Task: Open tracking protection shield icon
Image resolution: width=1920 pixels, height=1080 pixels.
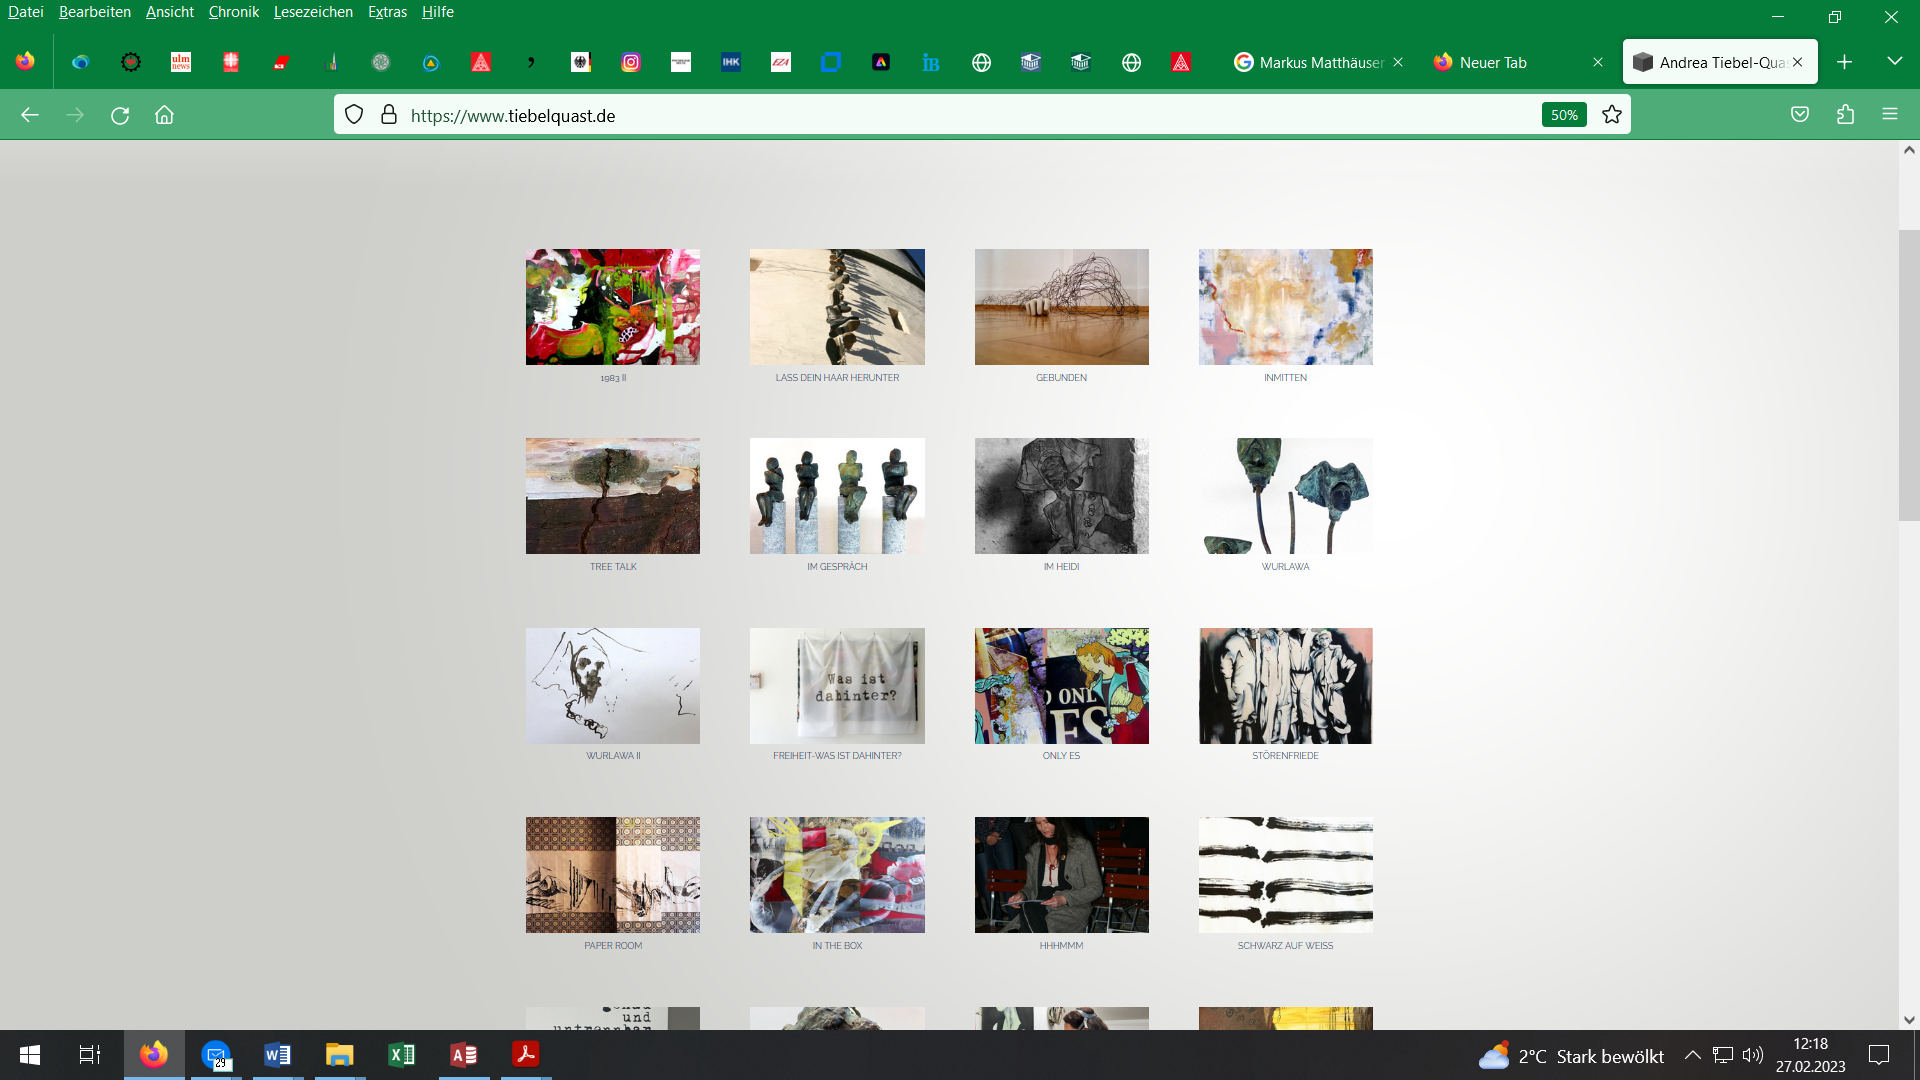Action: 354,115
